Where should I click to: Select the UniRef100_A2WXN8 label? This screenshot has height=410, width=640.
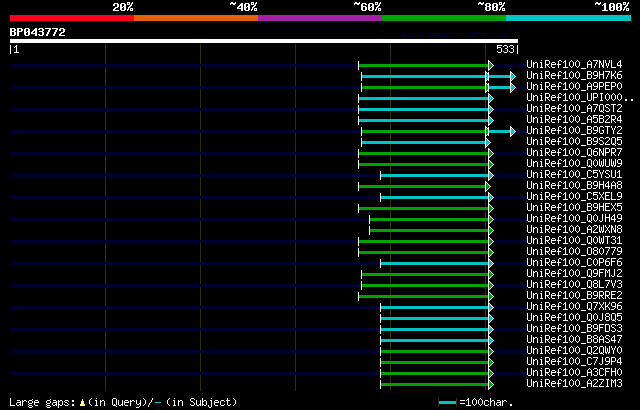point(574,230)
